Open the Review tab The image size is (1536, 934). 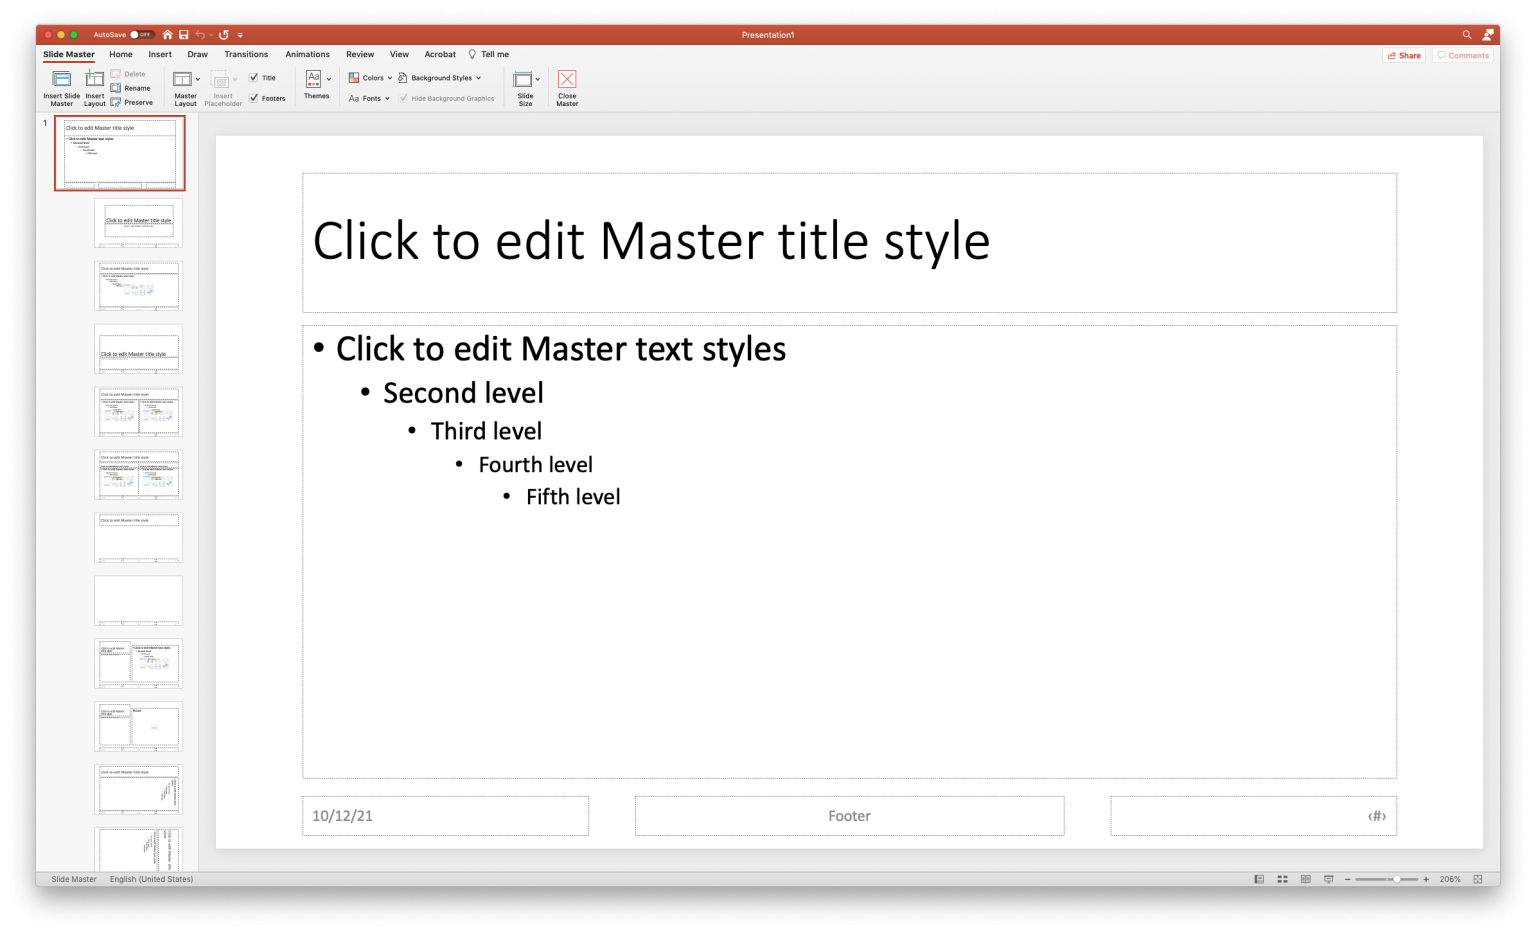(x=360, y=55)
